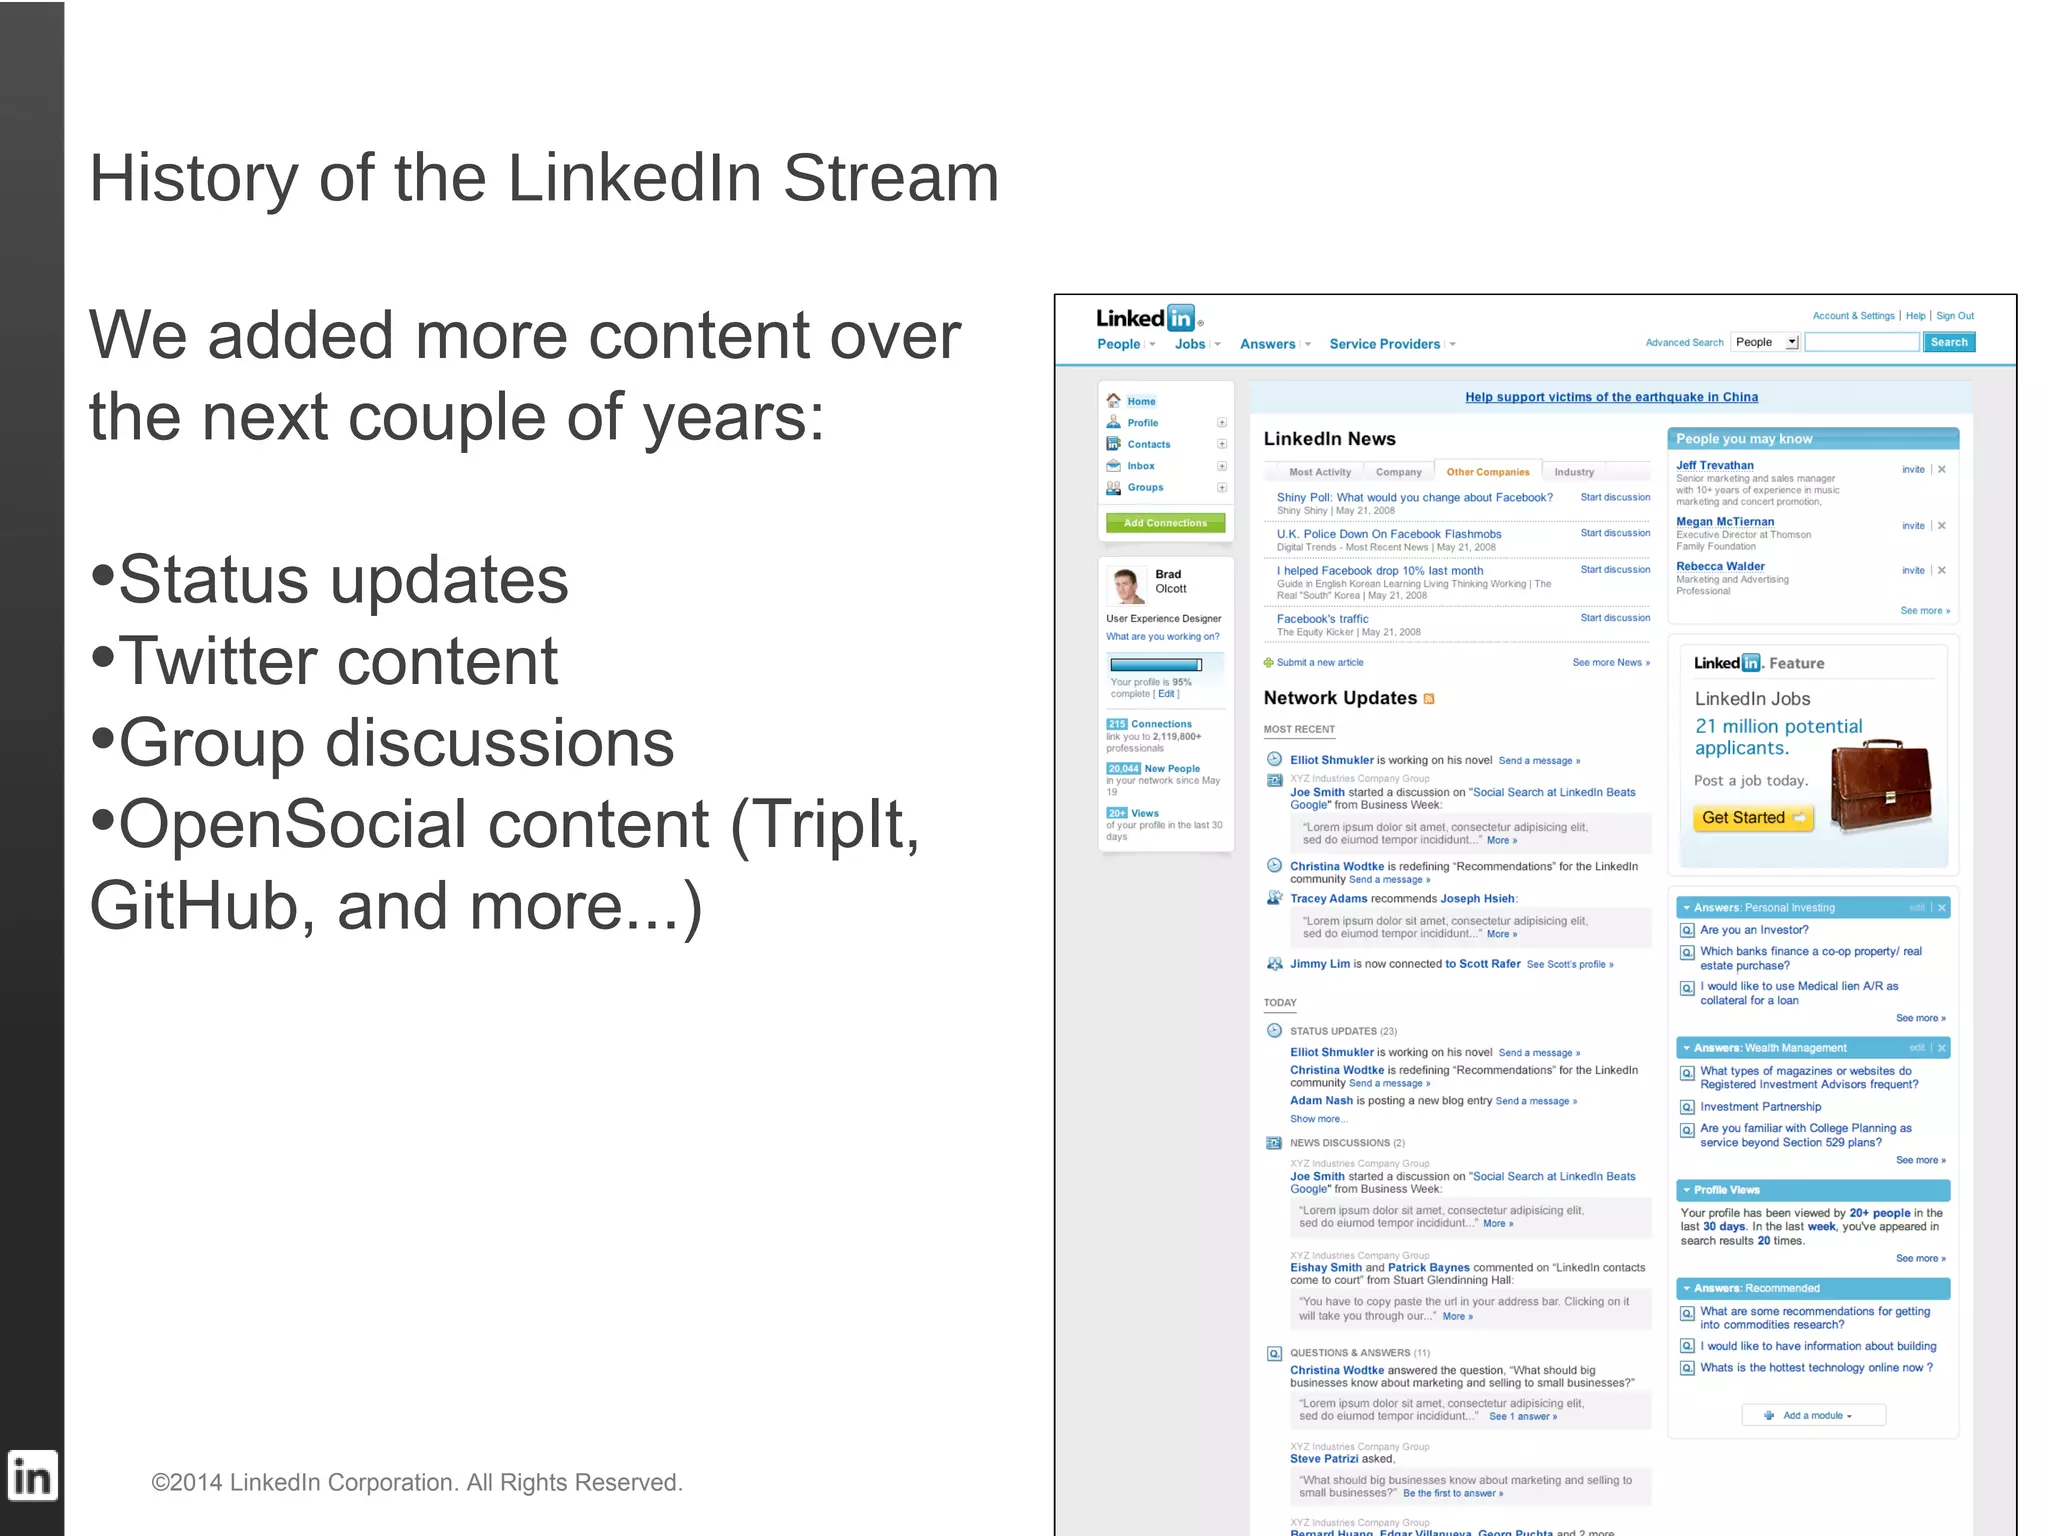Click the Groups people icon in the sidebar
This screenshot has height=1536, width=2048.
1113,488
